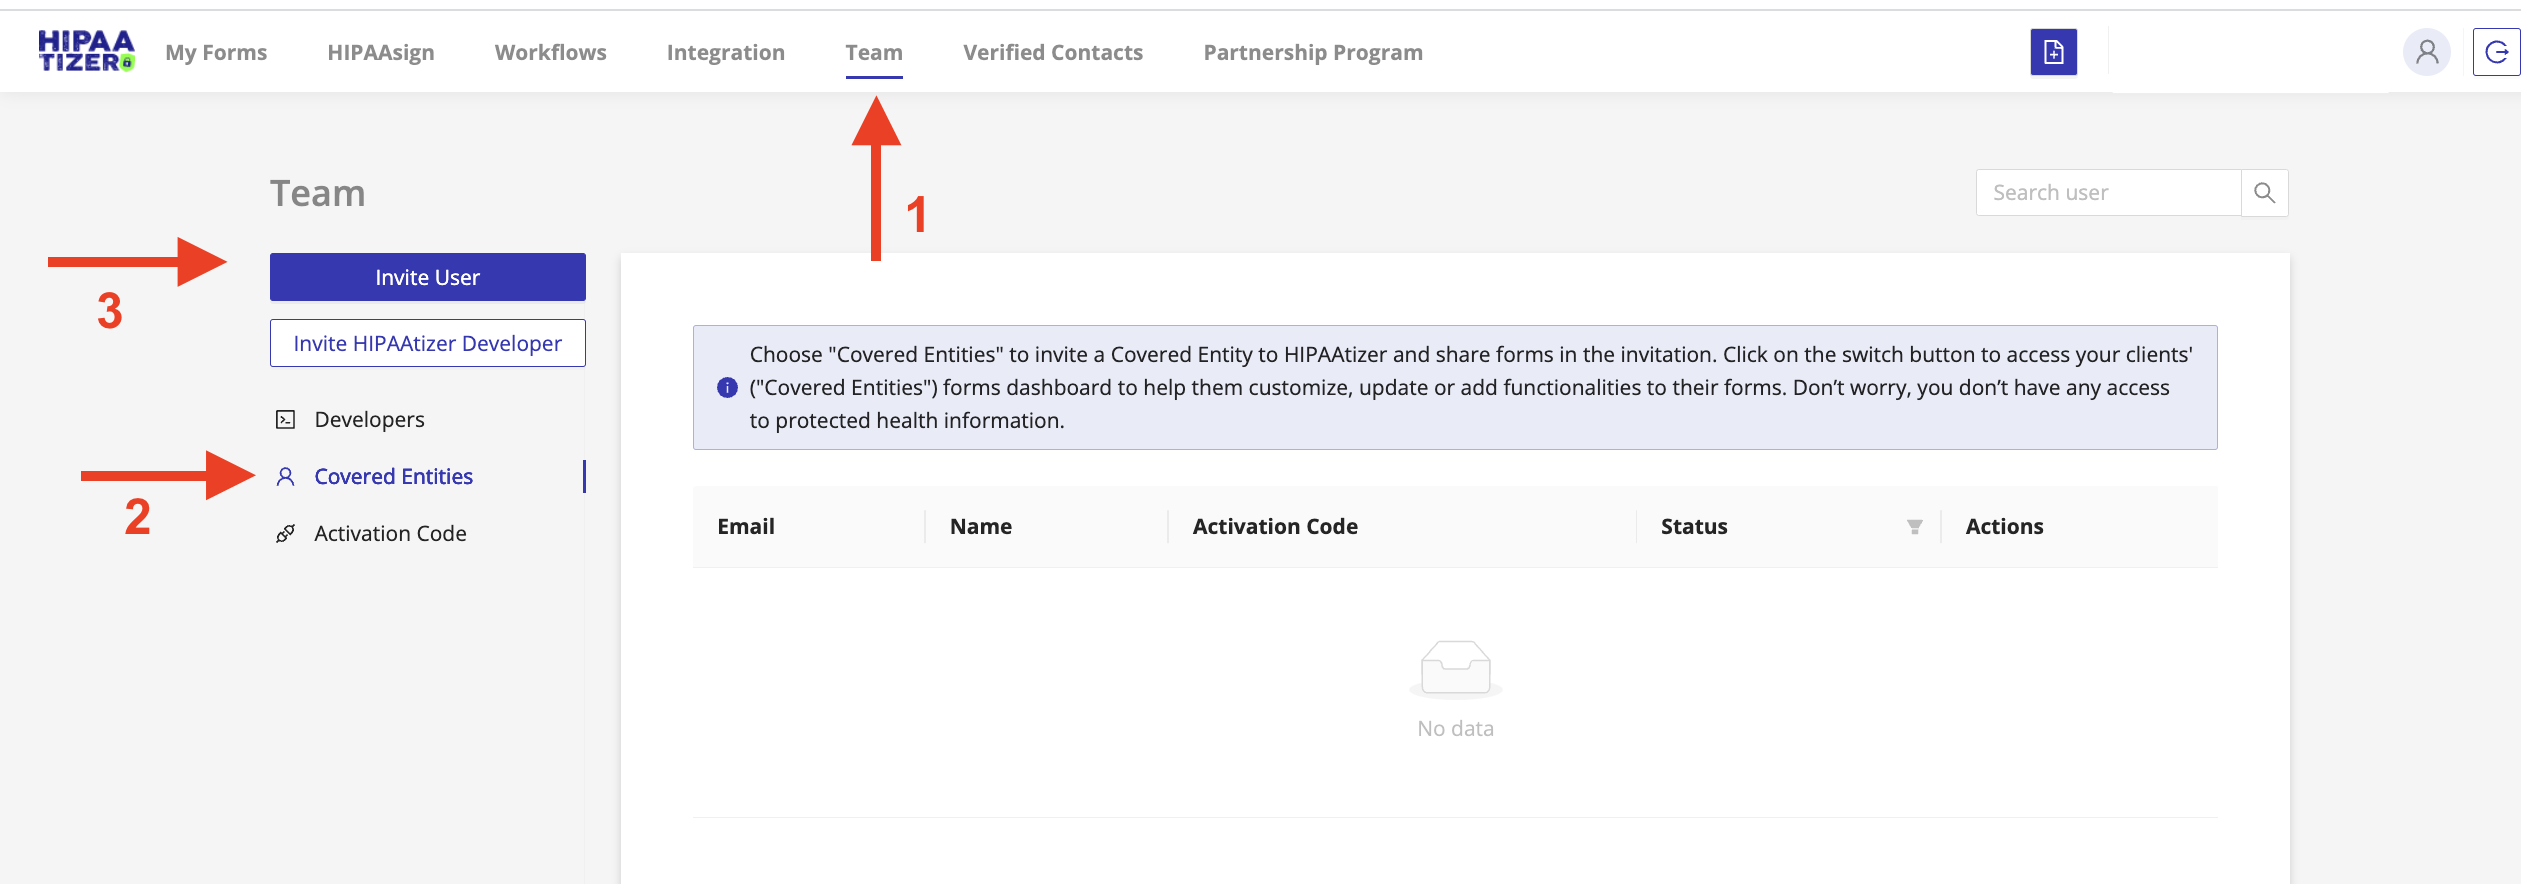Select the Verified Contacts tab
Viewport: 2521px width, 884px height.
point(1053,53)
